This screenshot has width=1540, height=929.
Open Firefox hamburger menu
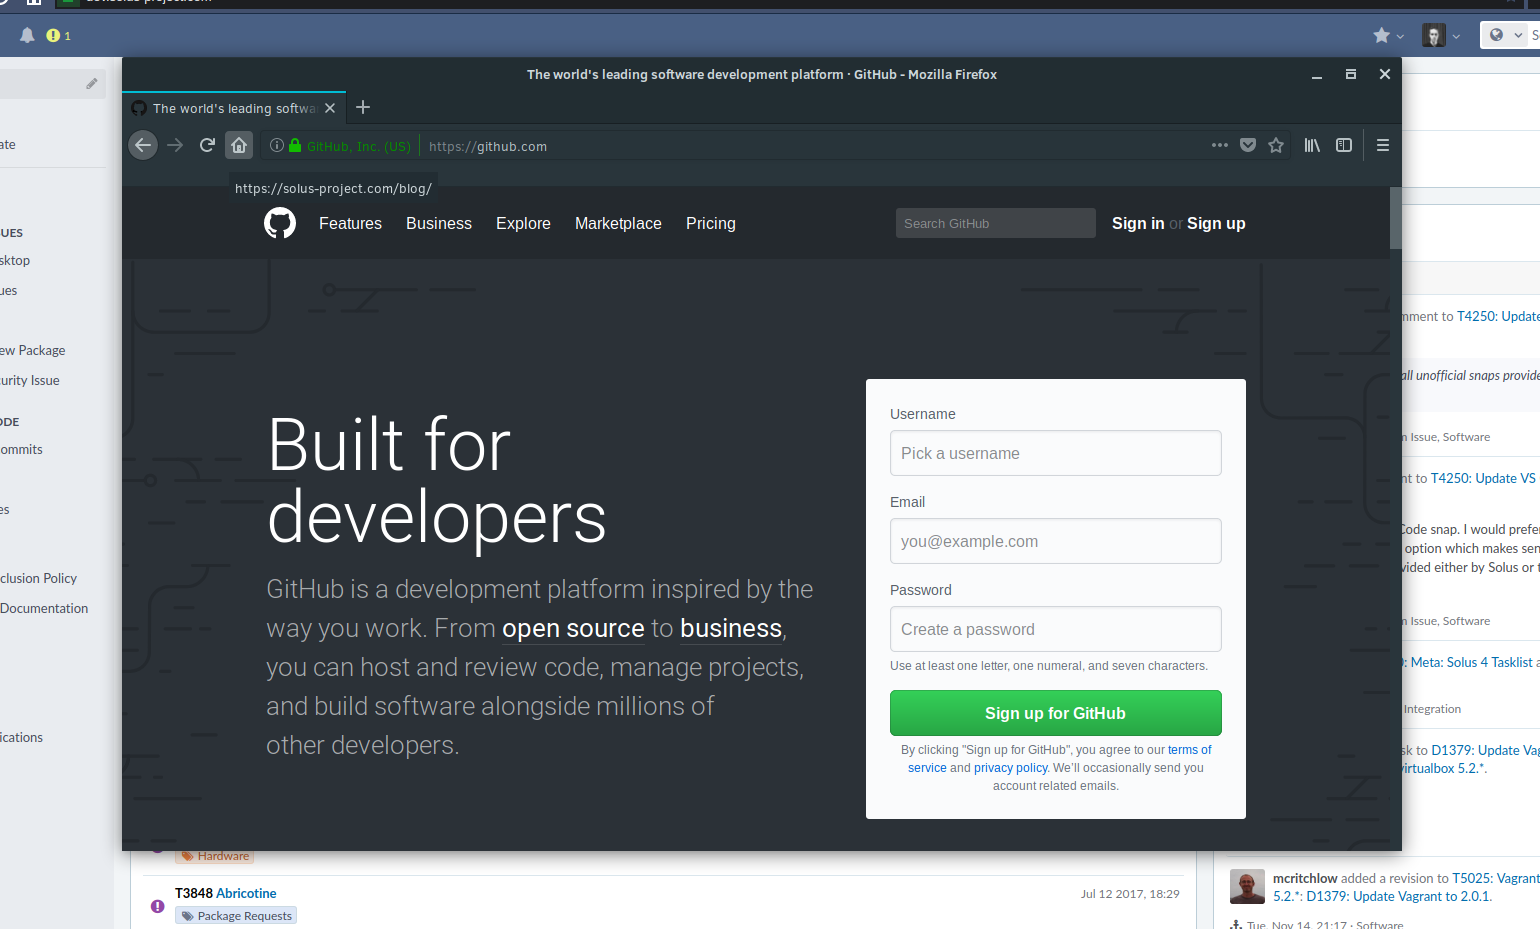tap(1383, 145)
